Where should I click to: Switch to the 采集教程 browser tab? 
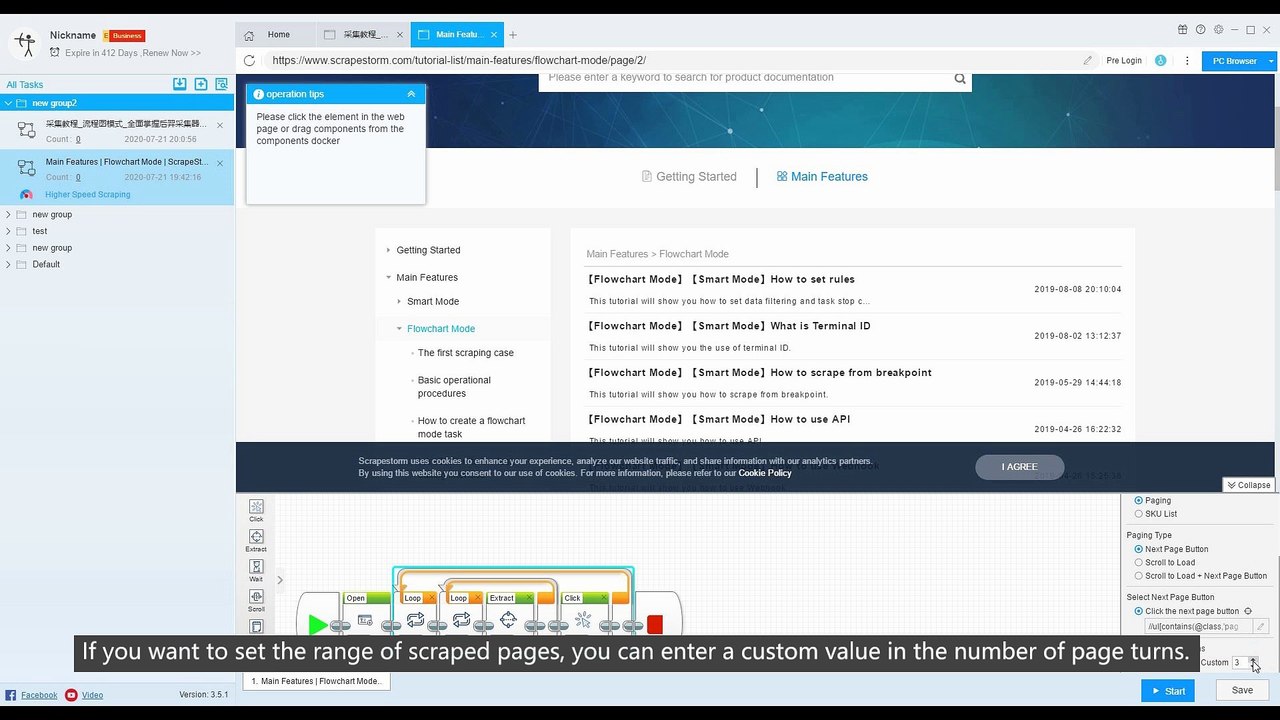(365, 34)
